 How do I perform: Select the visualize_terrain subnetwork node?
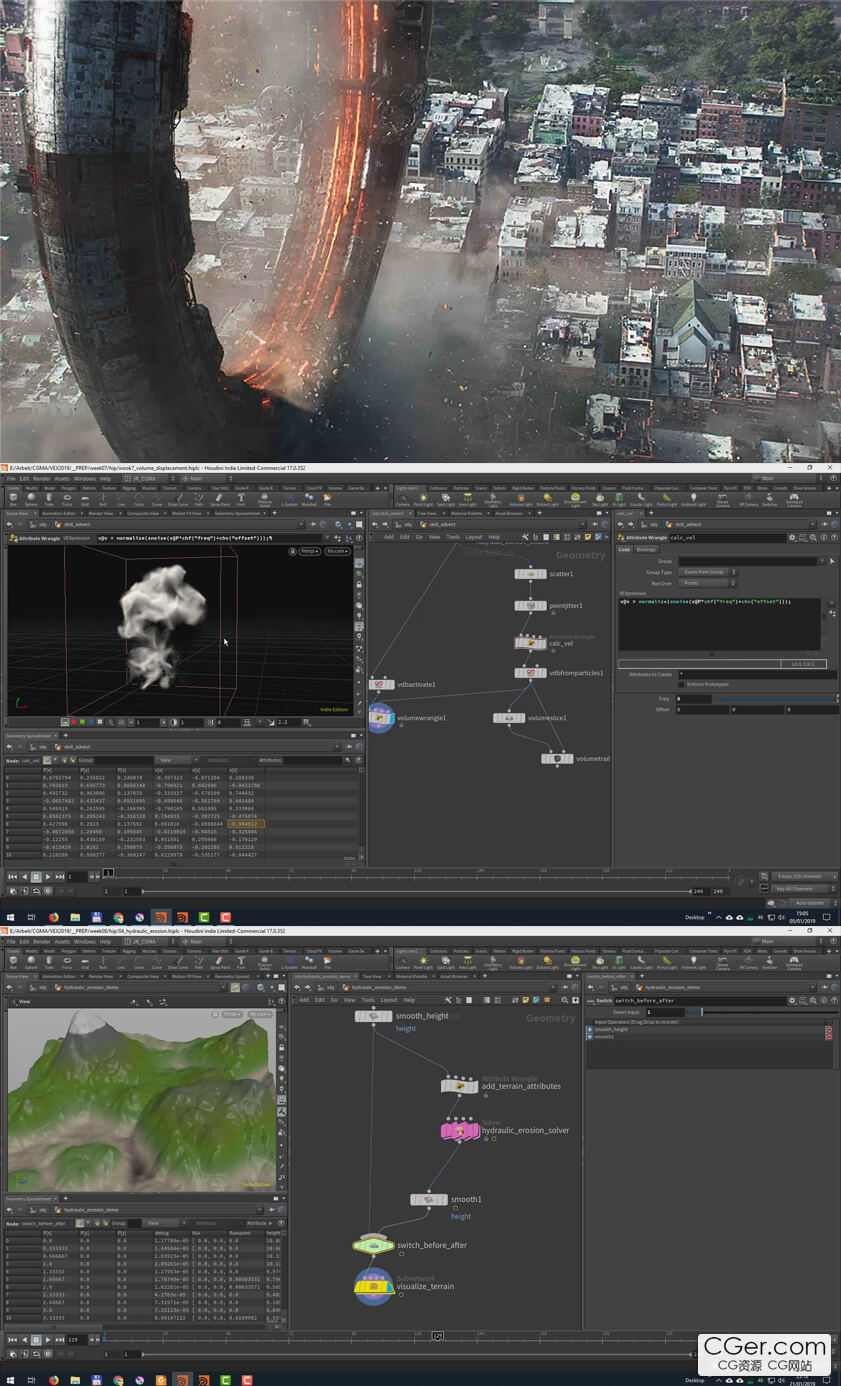(374, 1286)
